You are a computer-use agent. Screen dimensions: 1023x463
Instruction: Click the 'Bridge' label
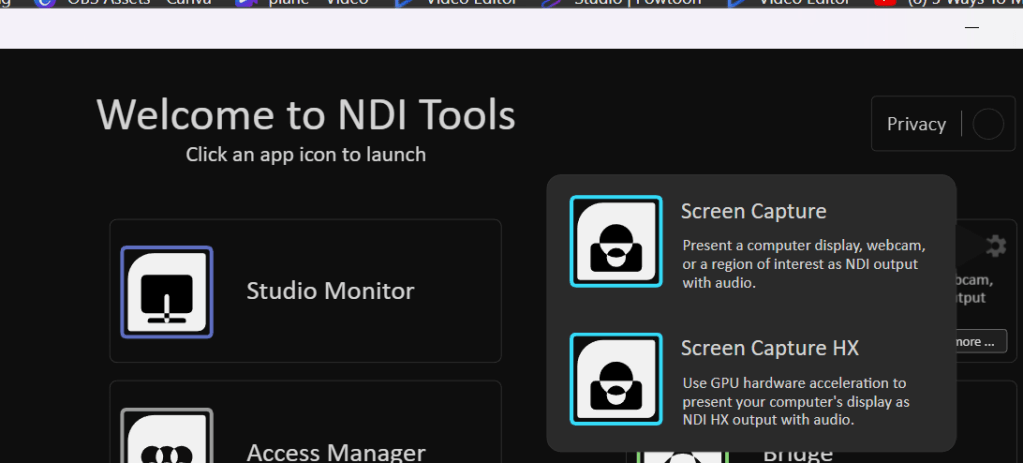[x=798, y=455]
